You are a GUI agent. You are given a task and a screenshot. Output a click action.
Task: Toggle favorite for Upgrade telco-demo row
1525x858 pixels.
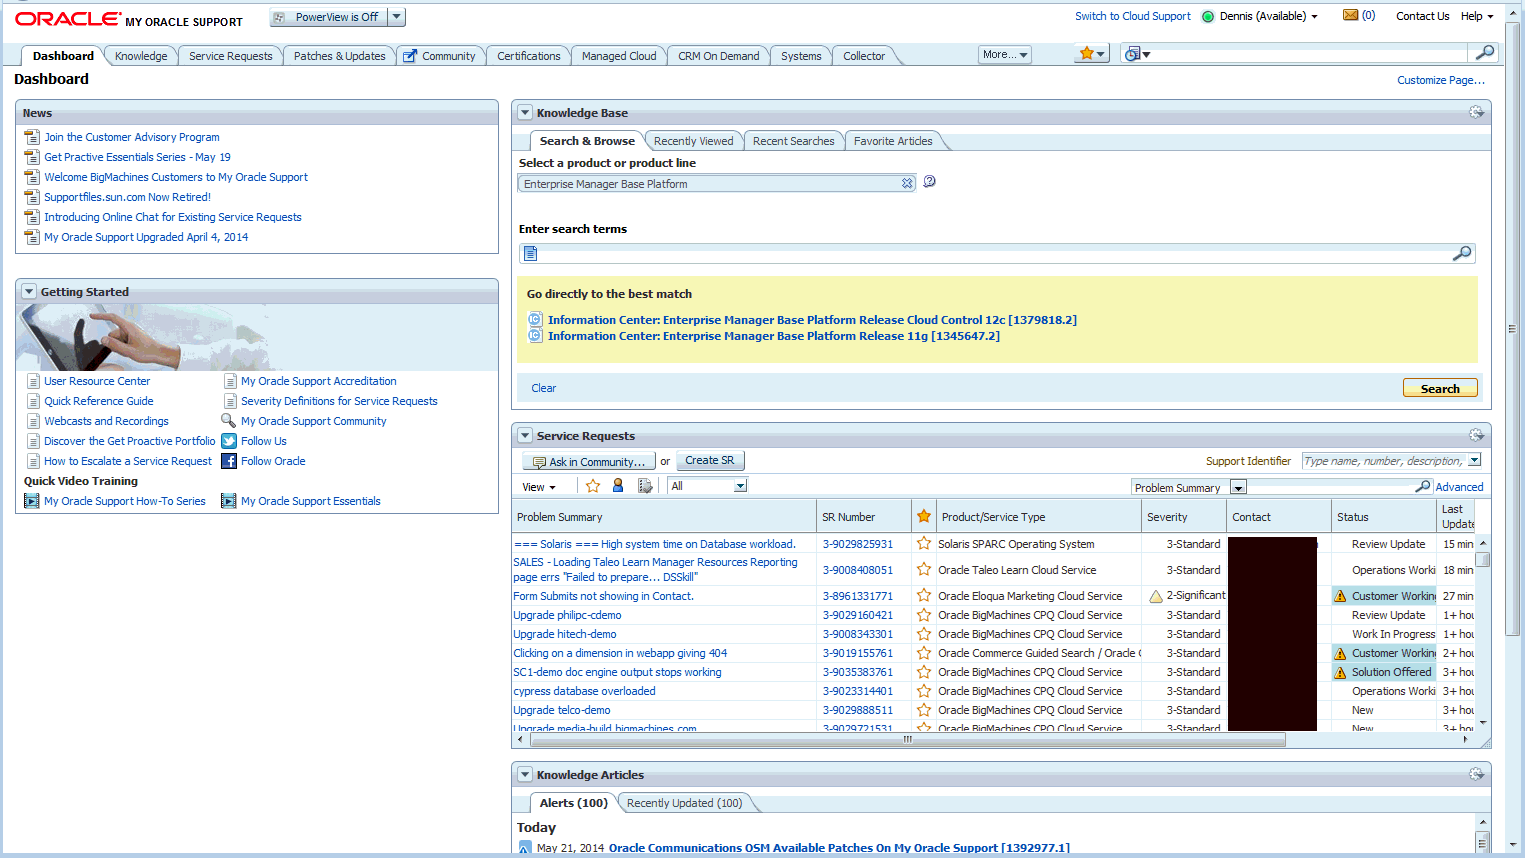(924, 709)
